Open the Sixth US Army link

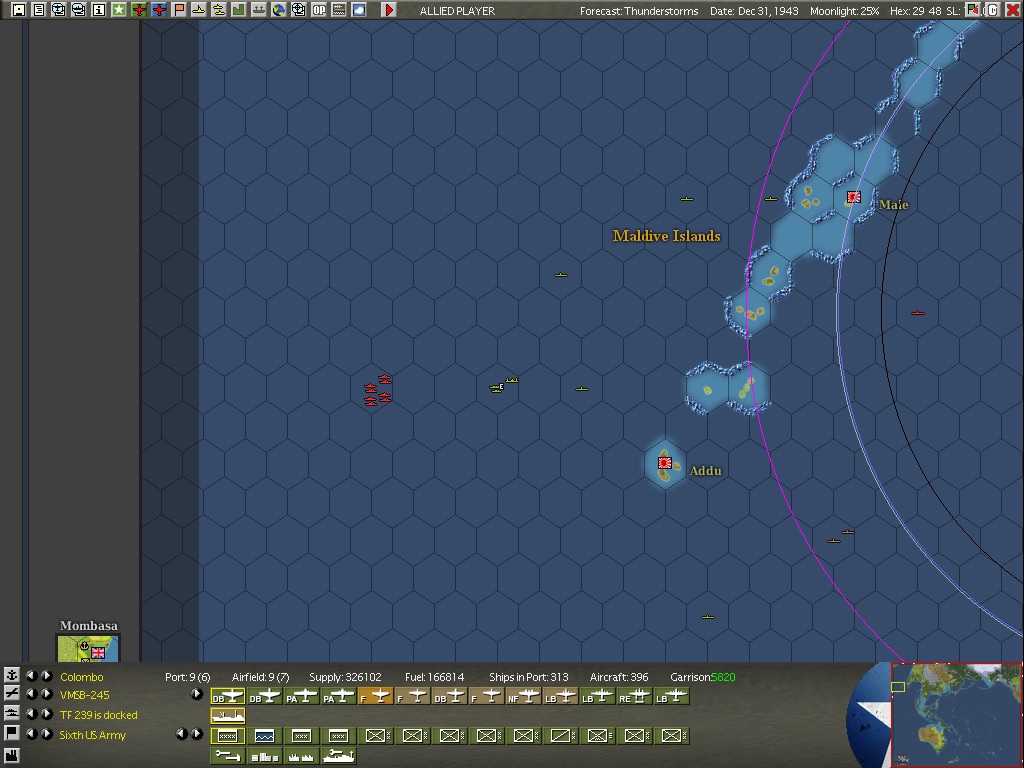pos(92,735)
